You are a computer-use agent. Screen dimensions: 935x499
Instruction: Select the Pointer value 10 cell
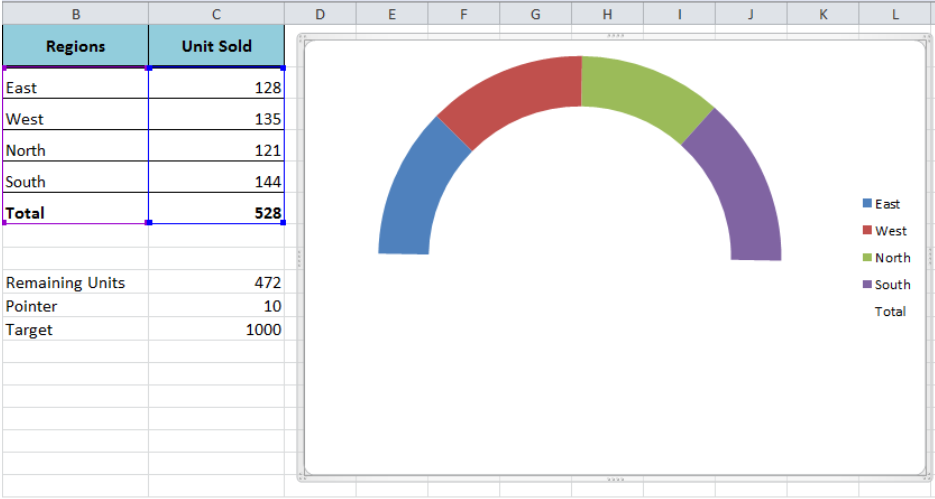(x=216, y=305)
